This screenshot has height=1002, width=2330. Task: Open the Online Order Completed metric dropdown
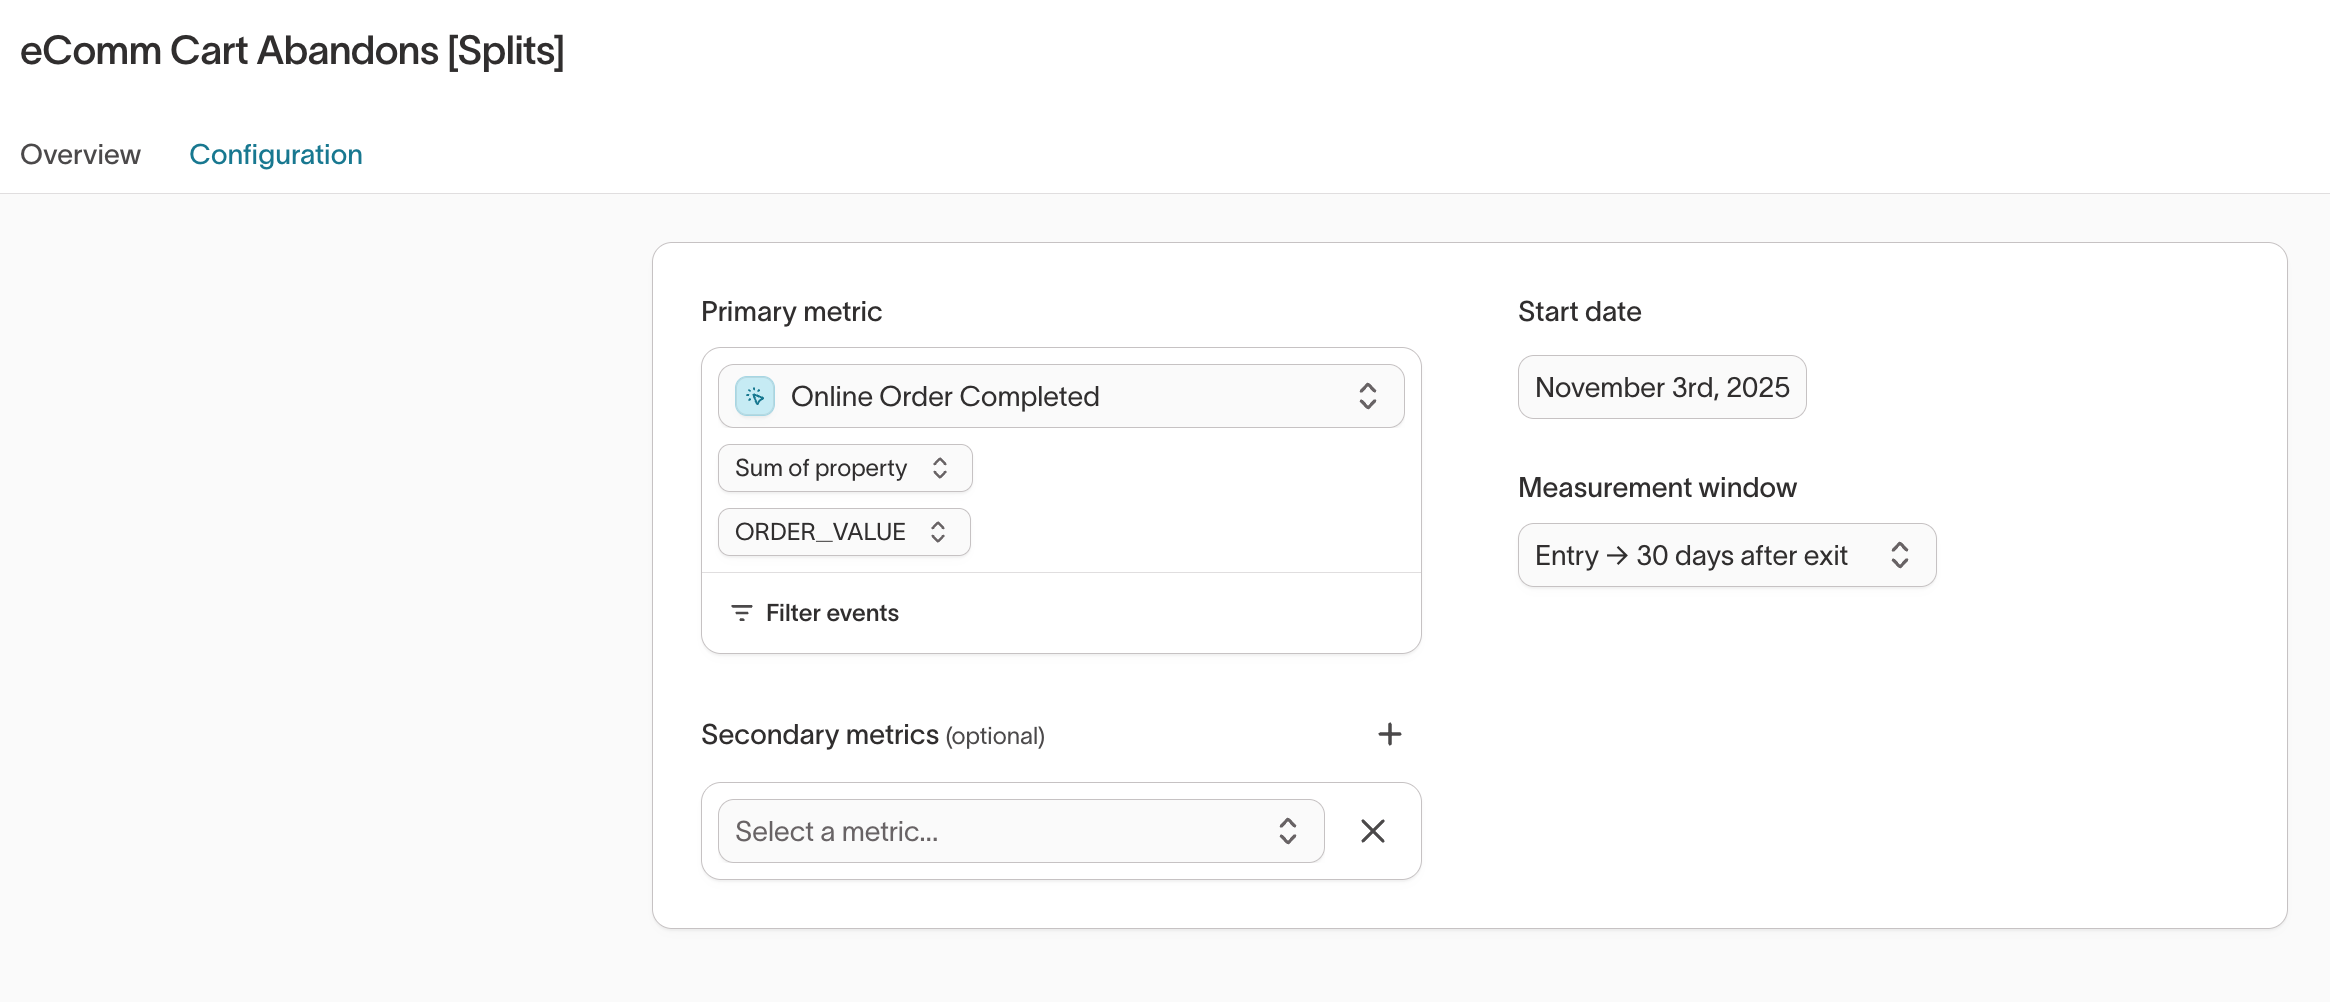pyautogui.click(x=1060, y=396)
